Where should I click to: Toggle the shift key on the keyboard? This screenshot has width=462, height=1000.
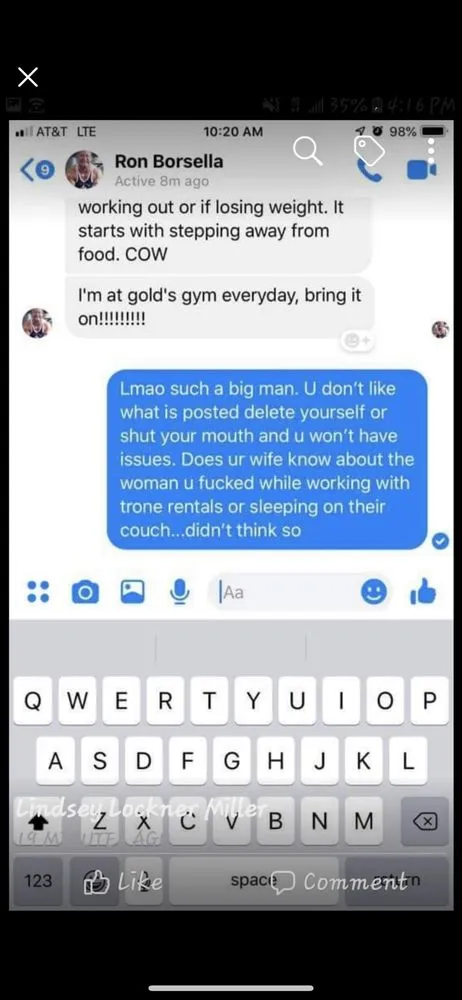pos(38,823)
